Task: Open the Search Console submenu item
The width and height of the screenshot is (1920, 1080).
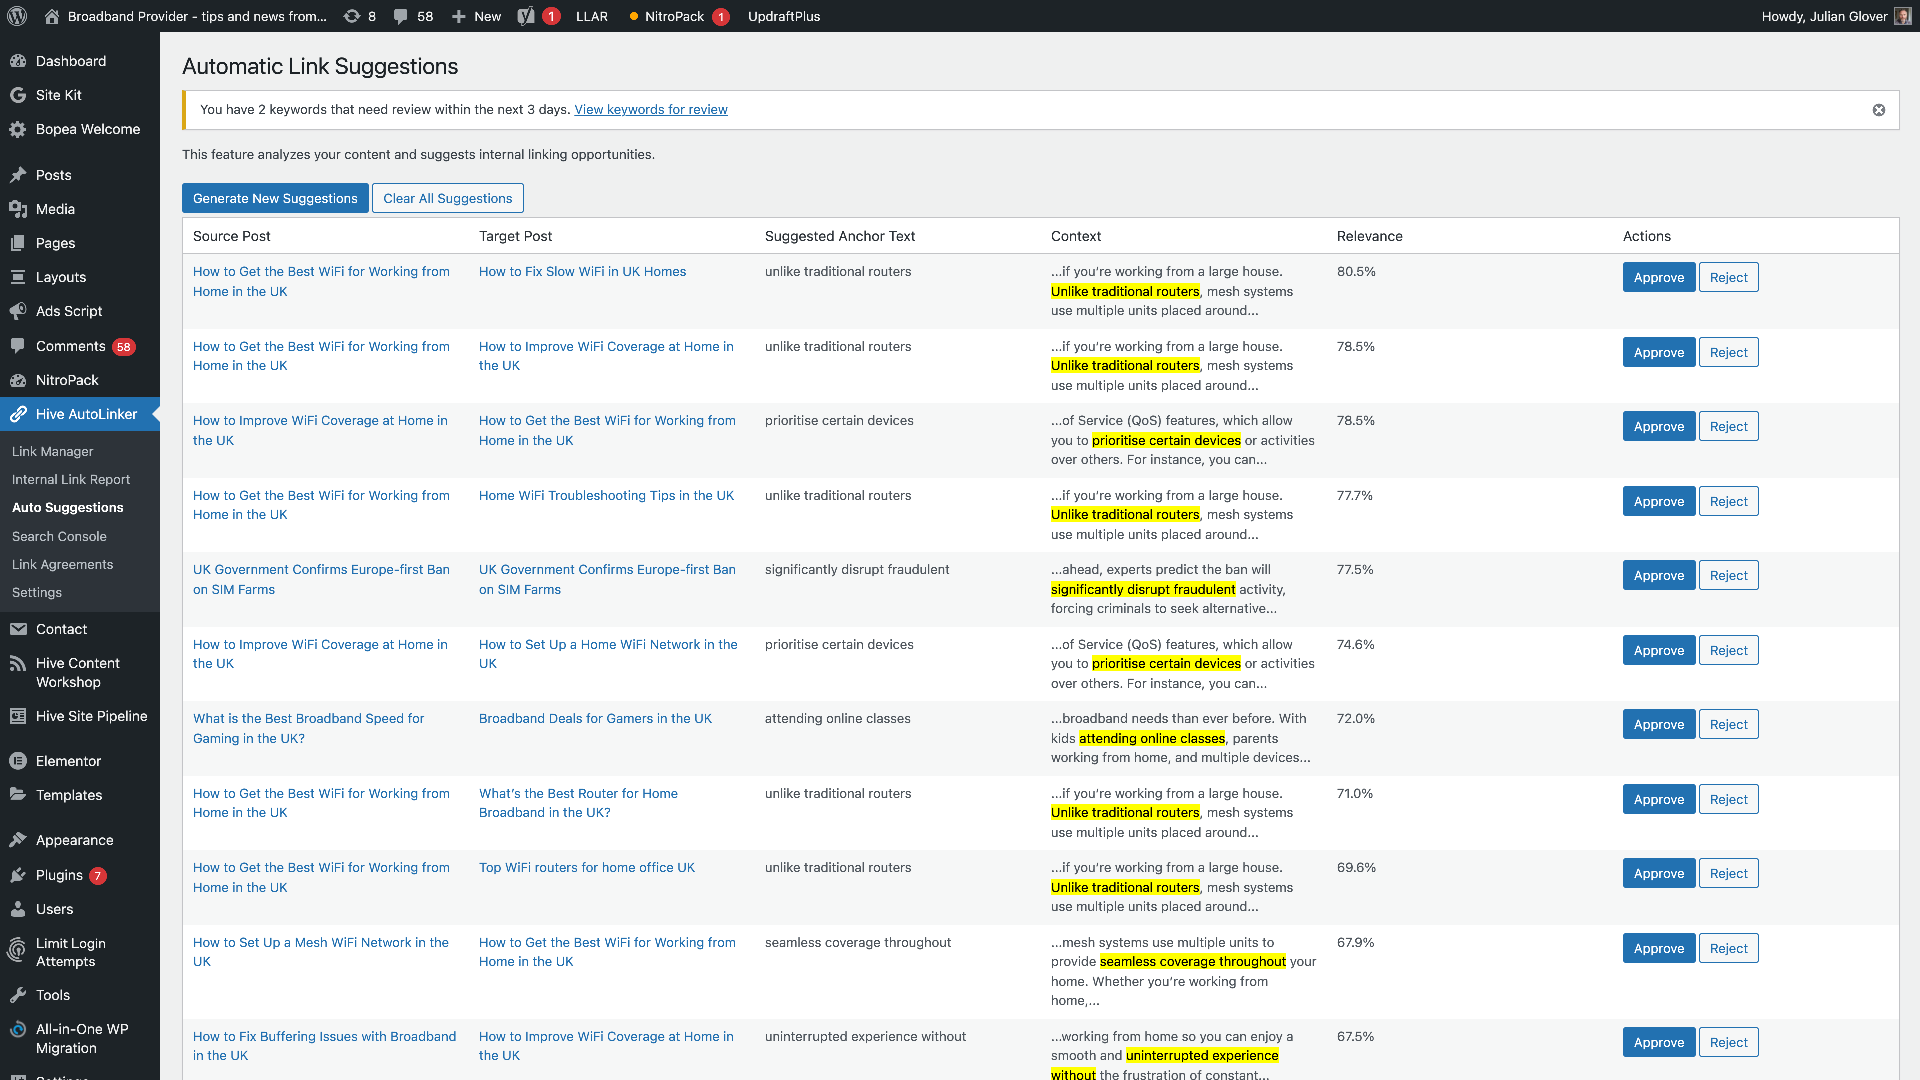Action: [59, 536]
